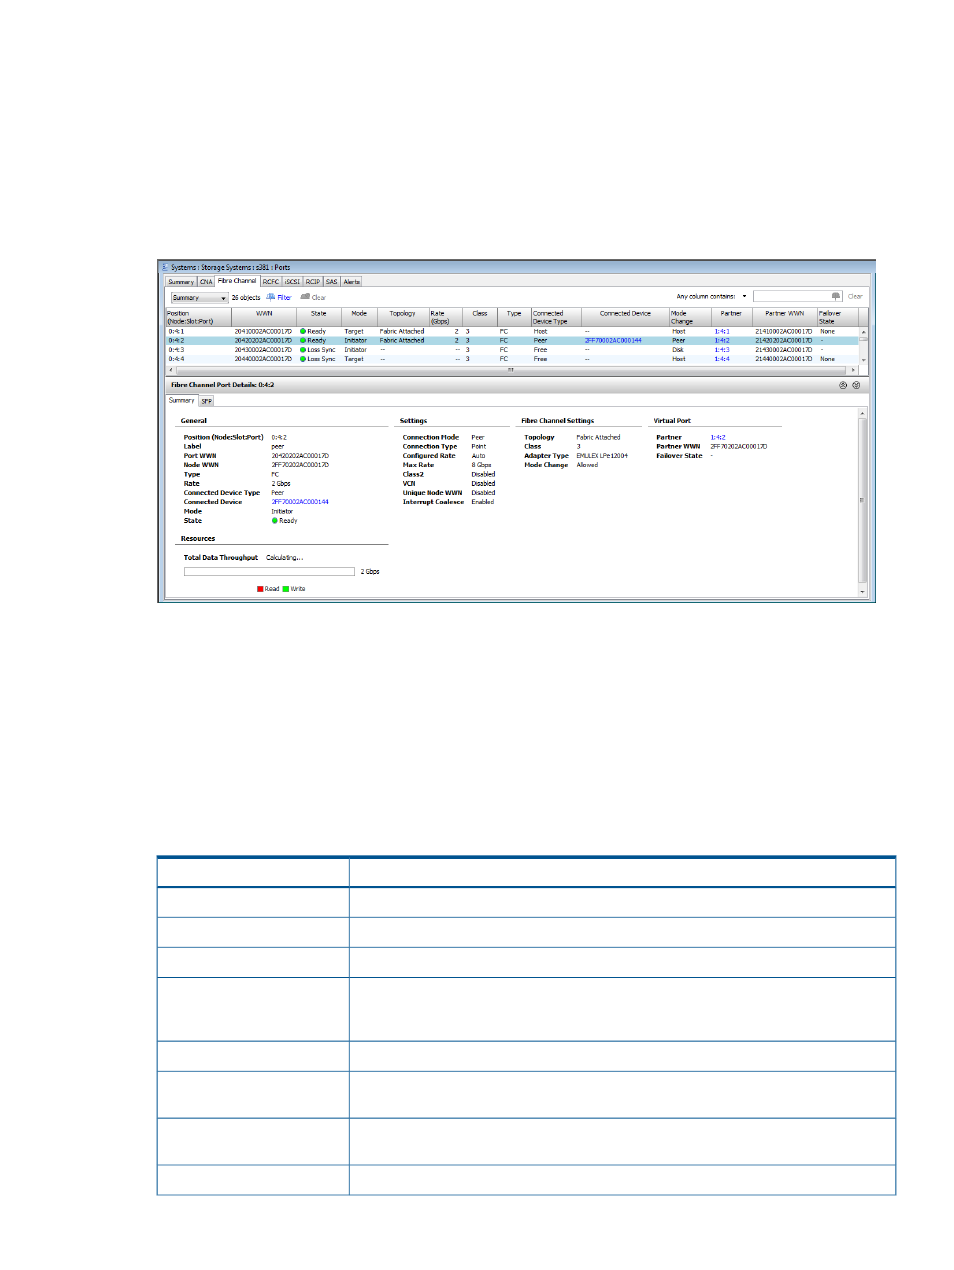Viewport: 954px width, 1270px height.
Task: Open the RCFC tab
Action: pyautogui.click(x=271, y=282)
